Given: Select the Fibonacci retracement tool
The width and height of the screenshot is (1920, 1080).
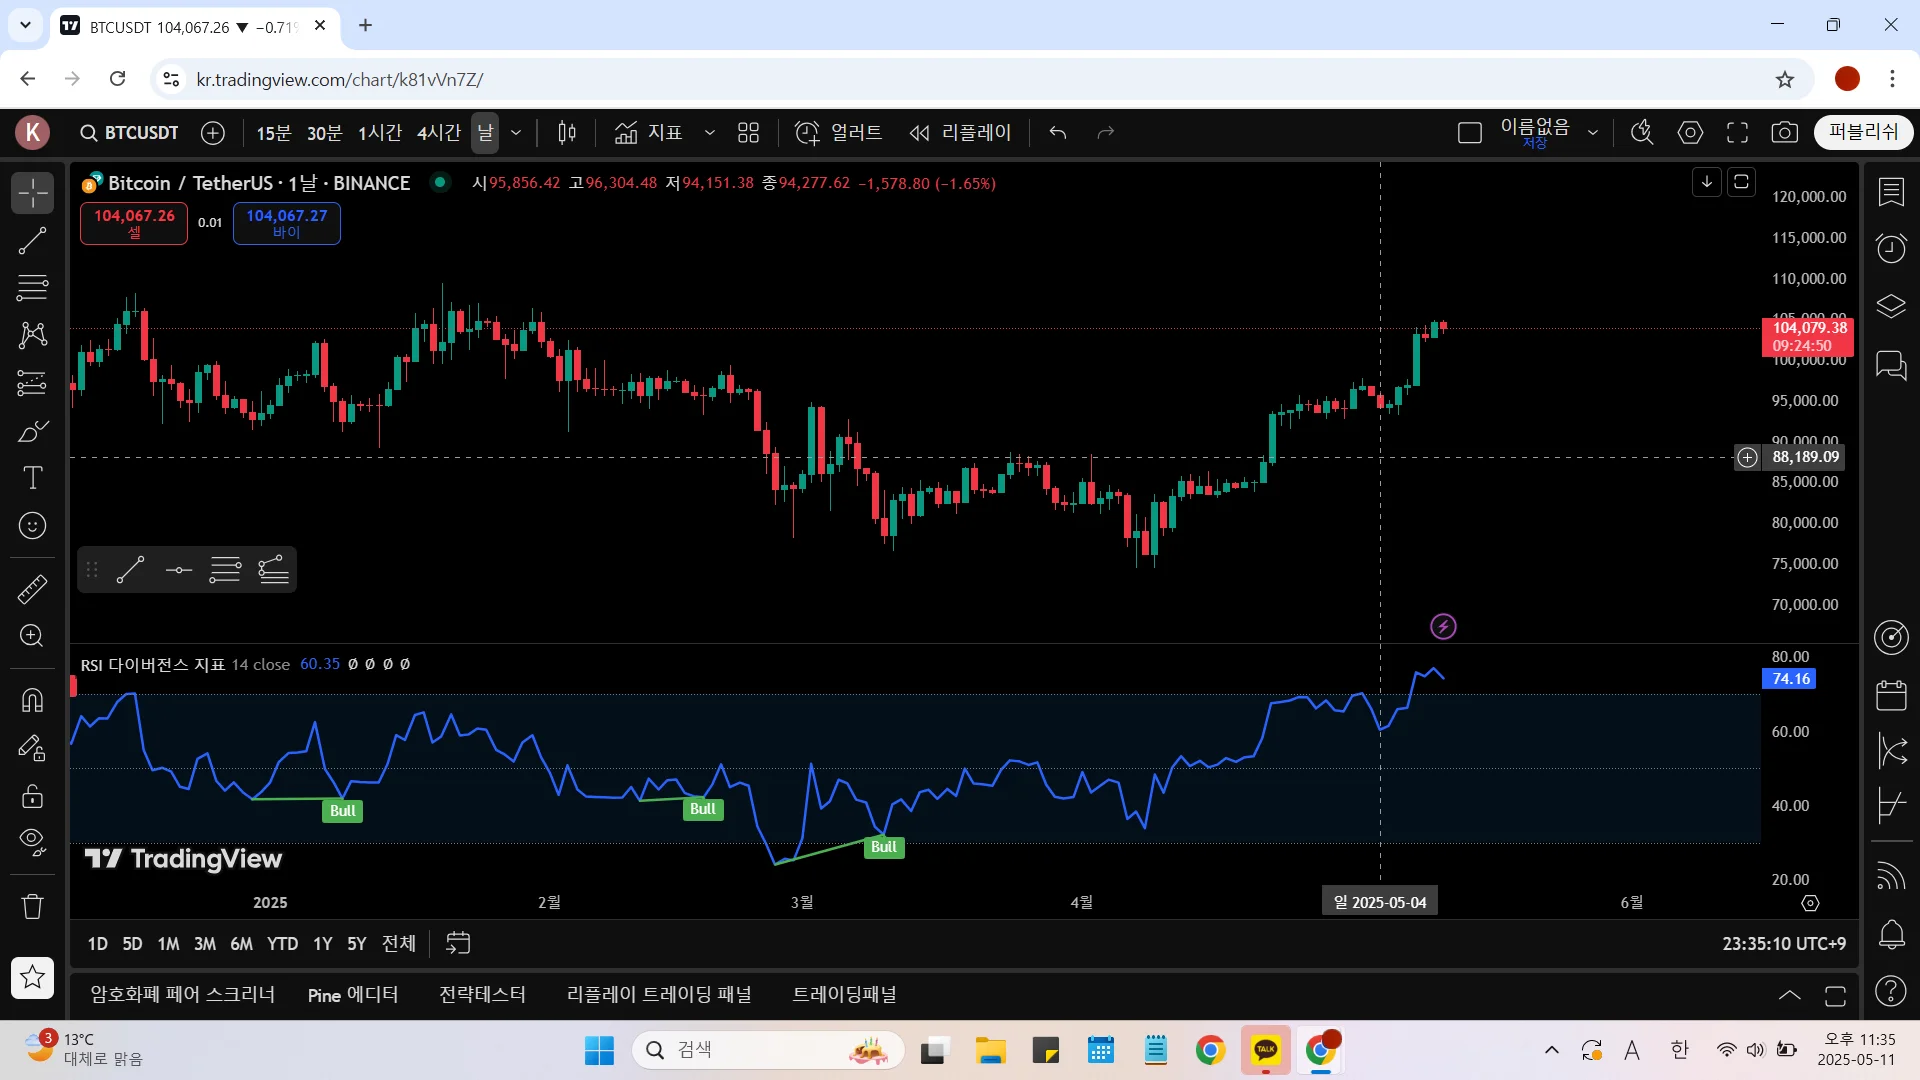Looking at the screenshot, I should click(x=32, y=288).
